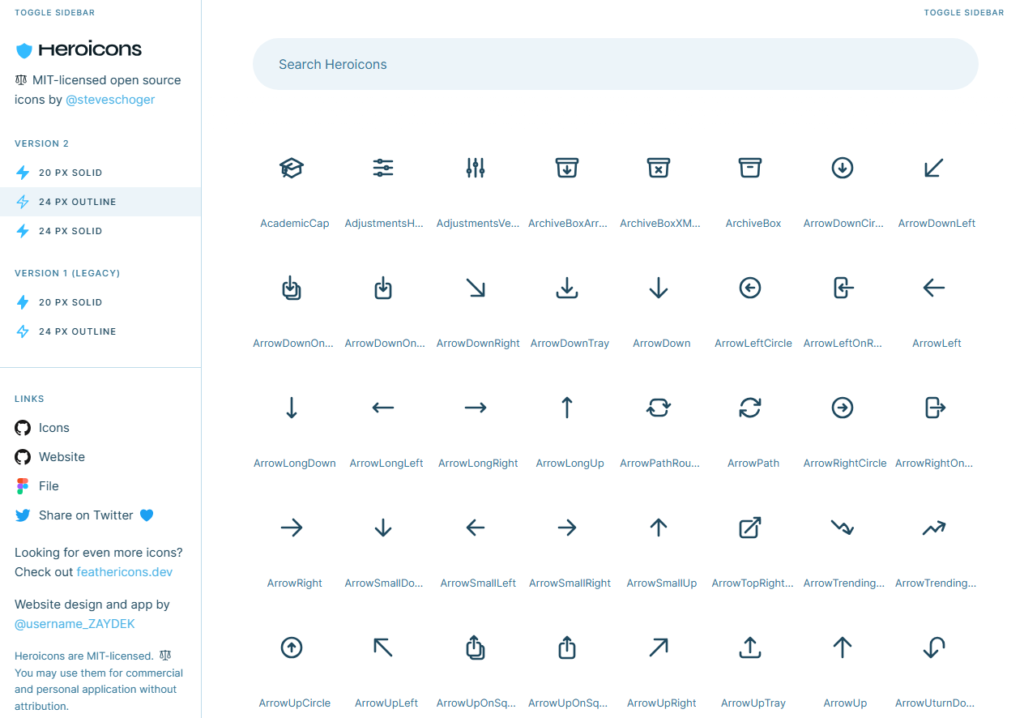Click the ArchiveBox icon
The height and width of the screenshot is (718, 1024).
(x=752, y=167)
